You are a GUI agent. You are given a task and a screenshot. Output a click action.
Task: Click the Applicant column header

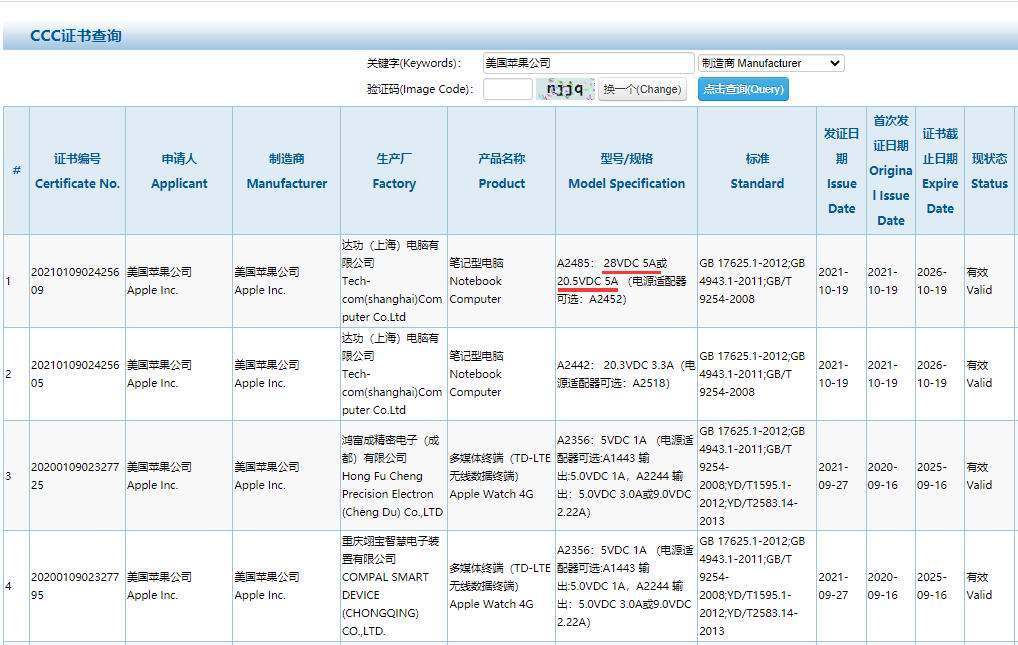[x=179, y=171]
